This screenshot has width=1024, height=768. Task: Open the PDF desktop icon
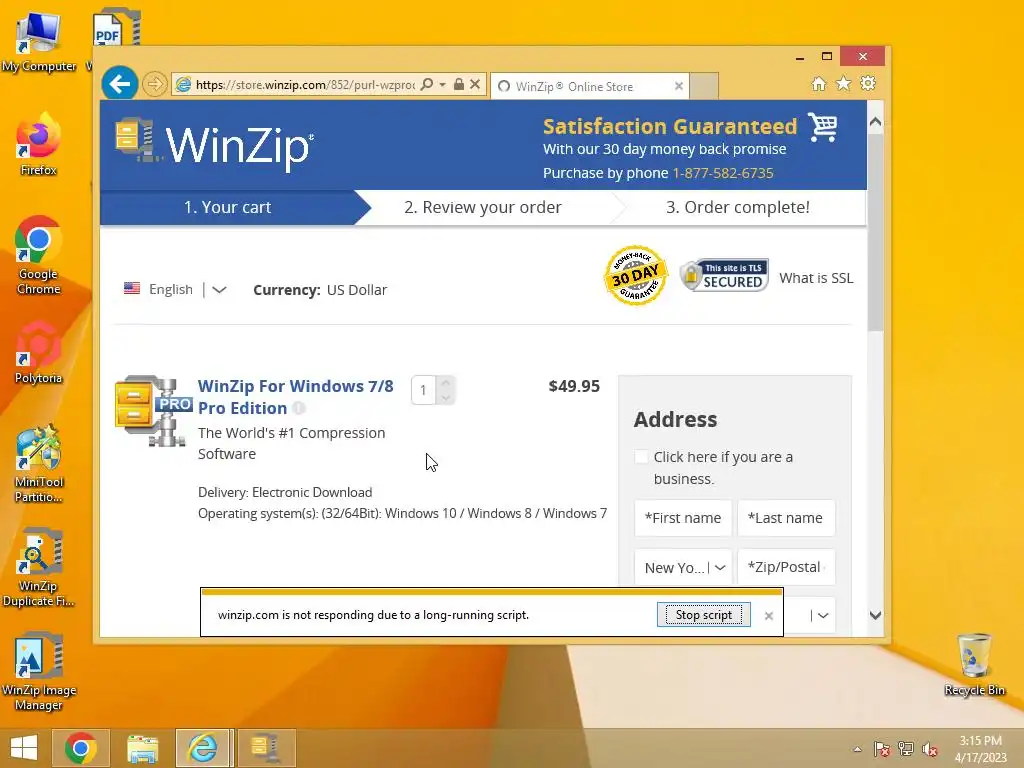click(116, 27)
